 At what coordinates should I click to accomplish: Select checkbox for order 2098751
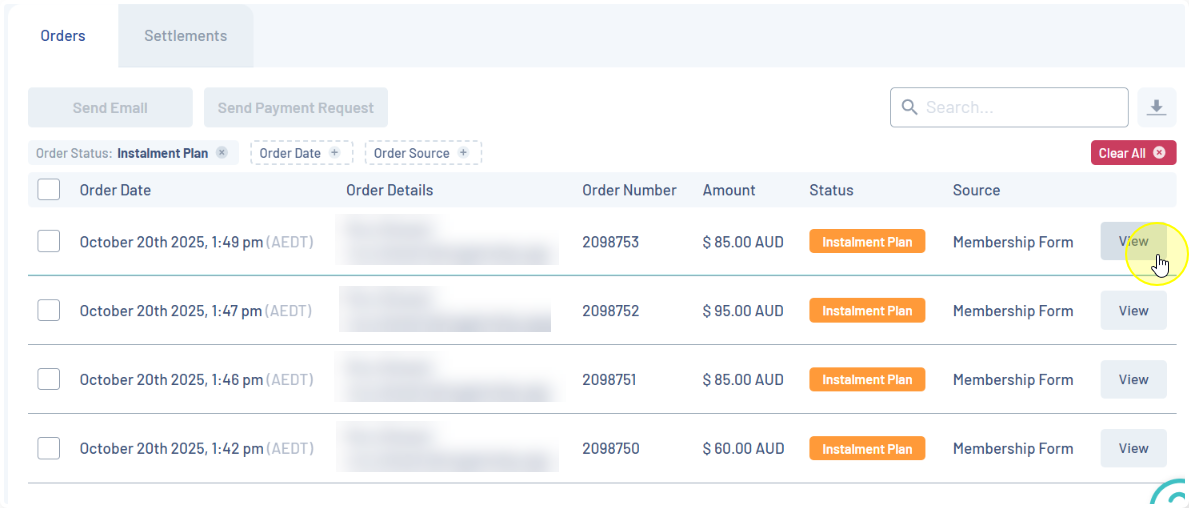[49, 379]
